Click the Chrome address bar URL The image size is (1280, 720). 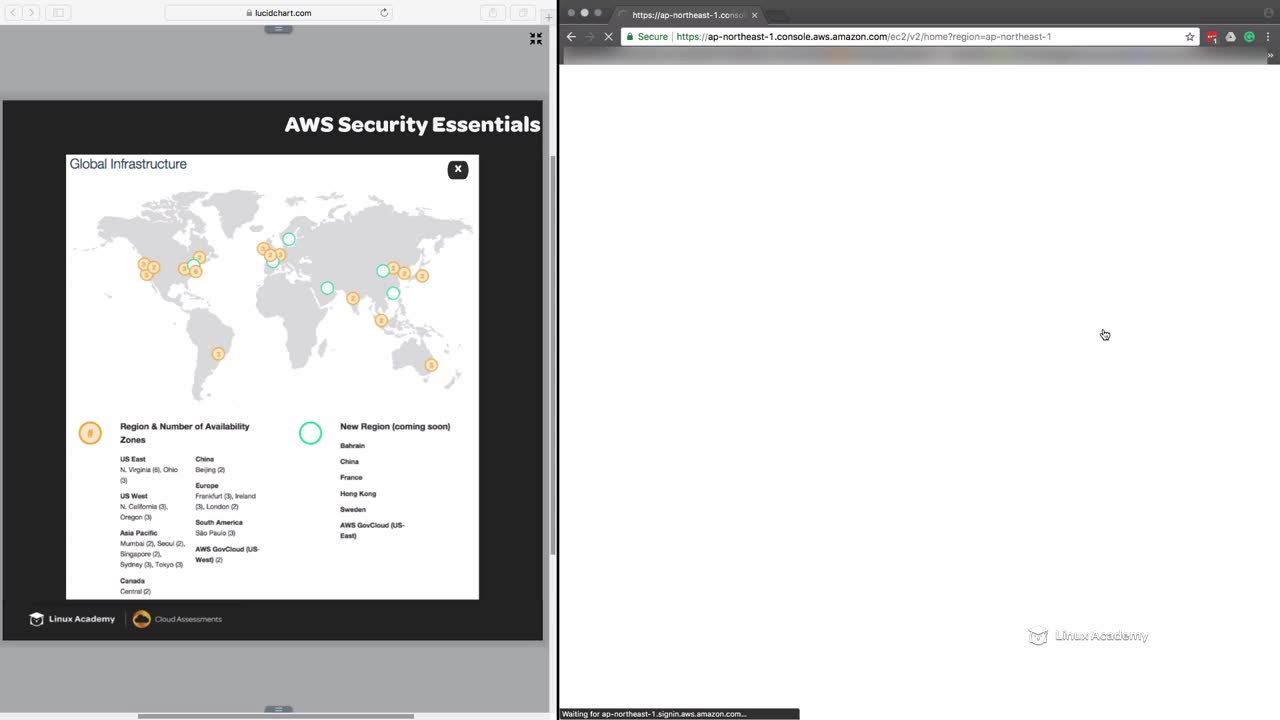coord(864,37)
